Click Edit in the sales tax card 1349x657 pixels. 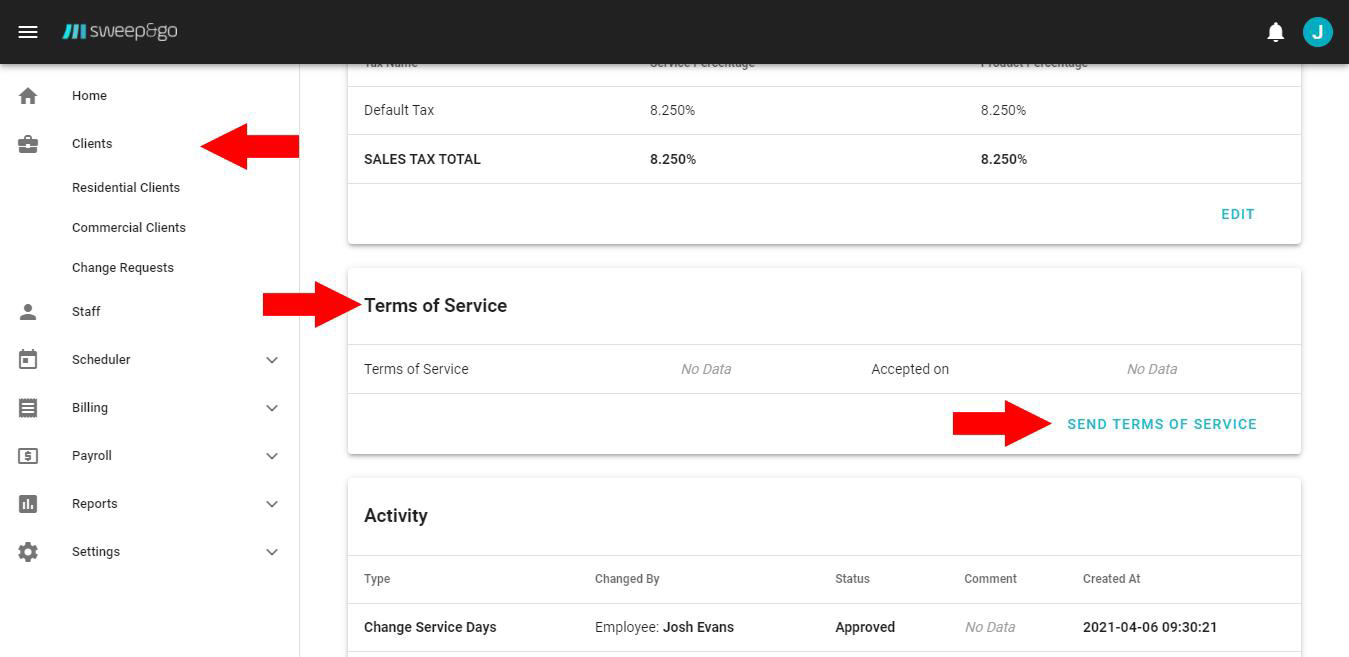(1237, 214)
